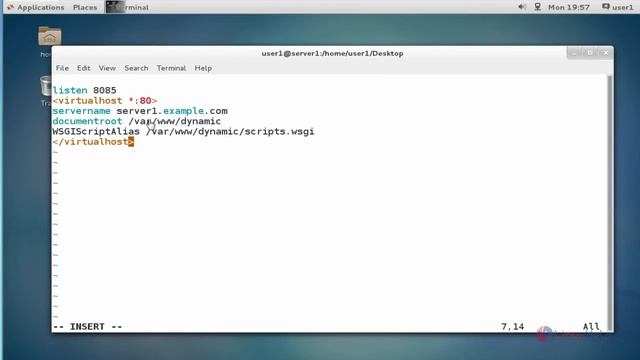Click the 'WSGIScriptAlias' directive
640x360 pixels.
tap(96, 131)
